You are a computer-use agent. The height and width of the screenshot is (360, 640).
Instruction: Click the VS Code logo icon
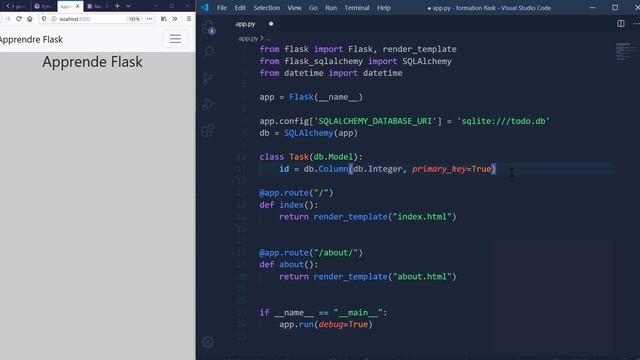(x=204, y=7)
